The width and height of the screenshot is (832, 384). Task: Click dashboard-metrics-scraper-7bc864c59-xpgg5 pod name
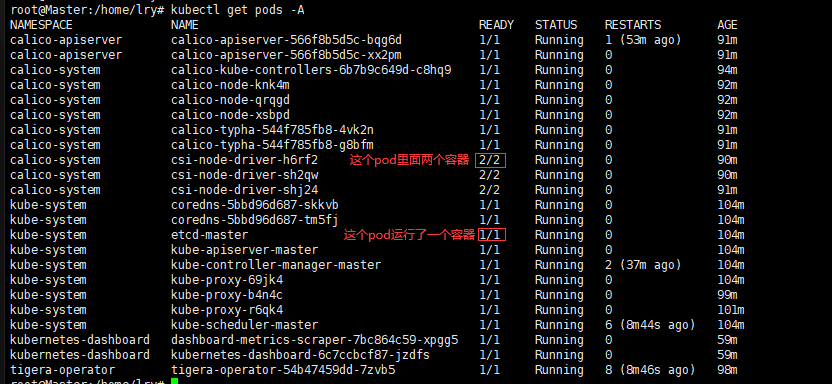pos(315,339)
